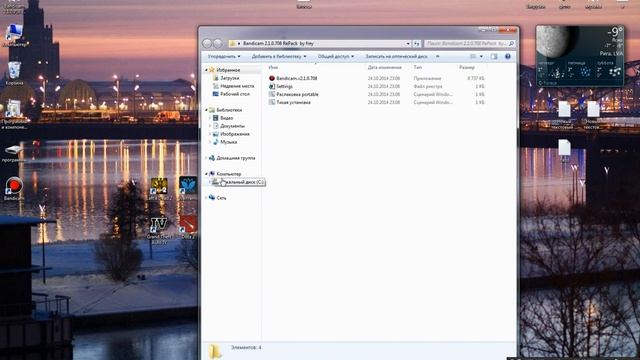Expand the Музыка library node

pos(210,142)
